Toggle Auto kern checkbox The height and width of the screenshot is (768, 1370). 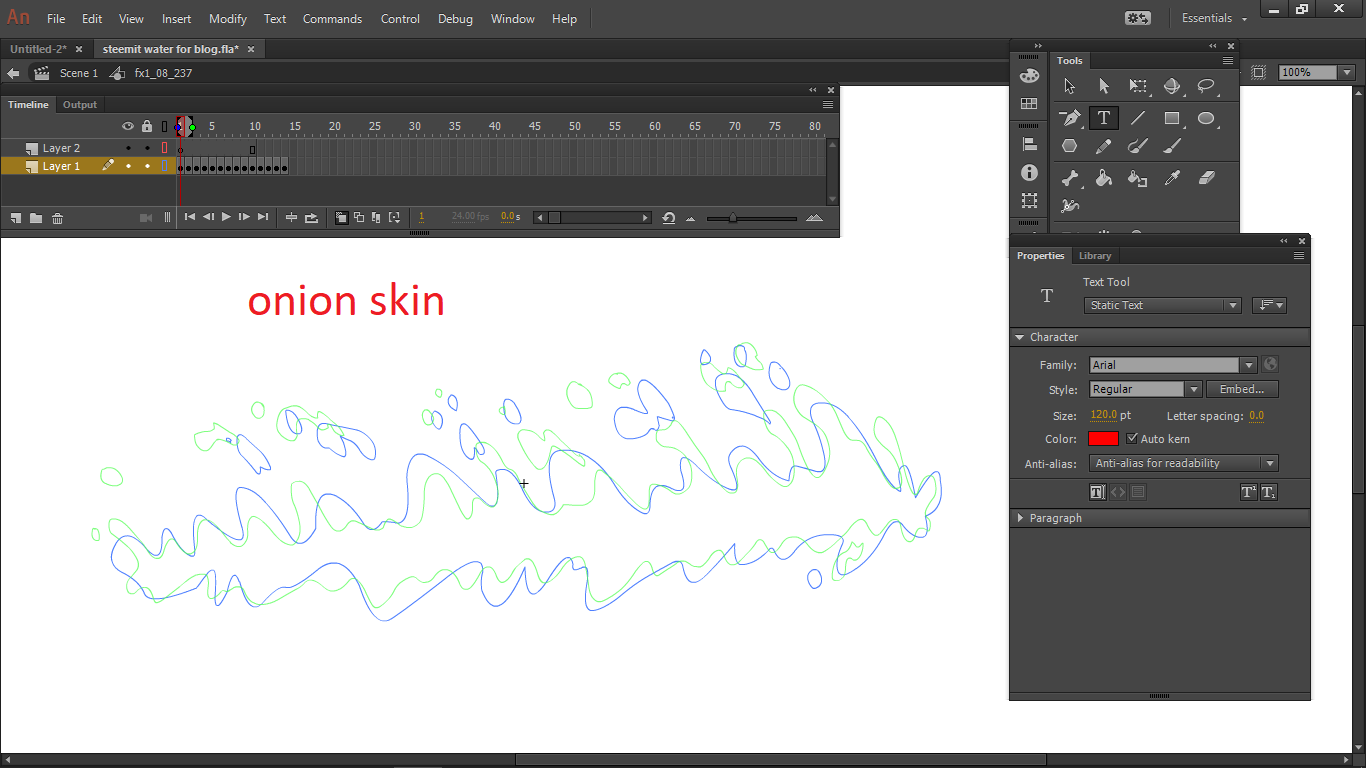coord(1132,439)
